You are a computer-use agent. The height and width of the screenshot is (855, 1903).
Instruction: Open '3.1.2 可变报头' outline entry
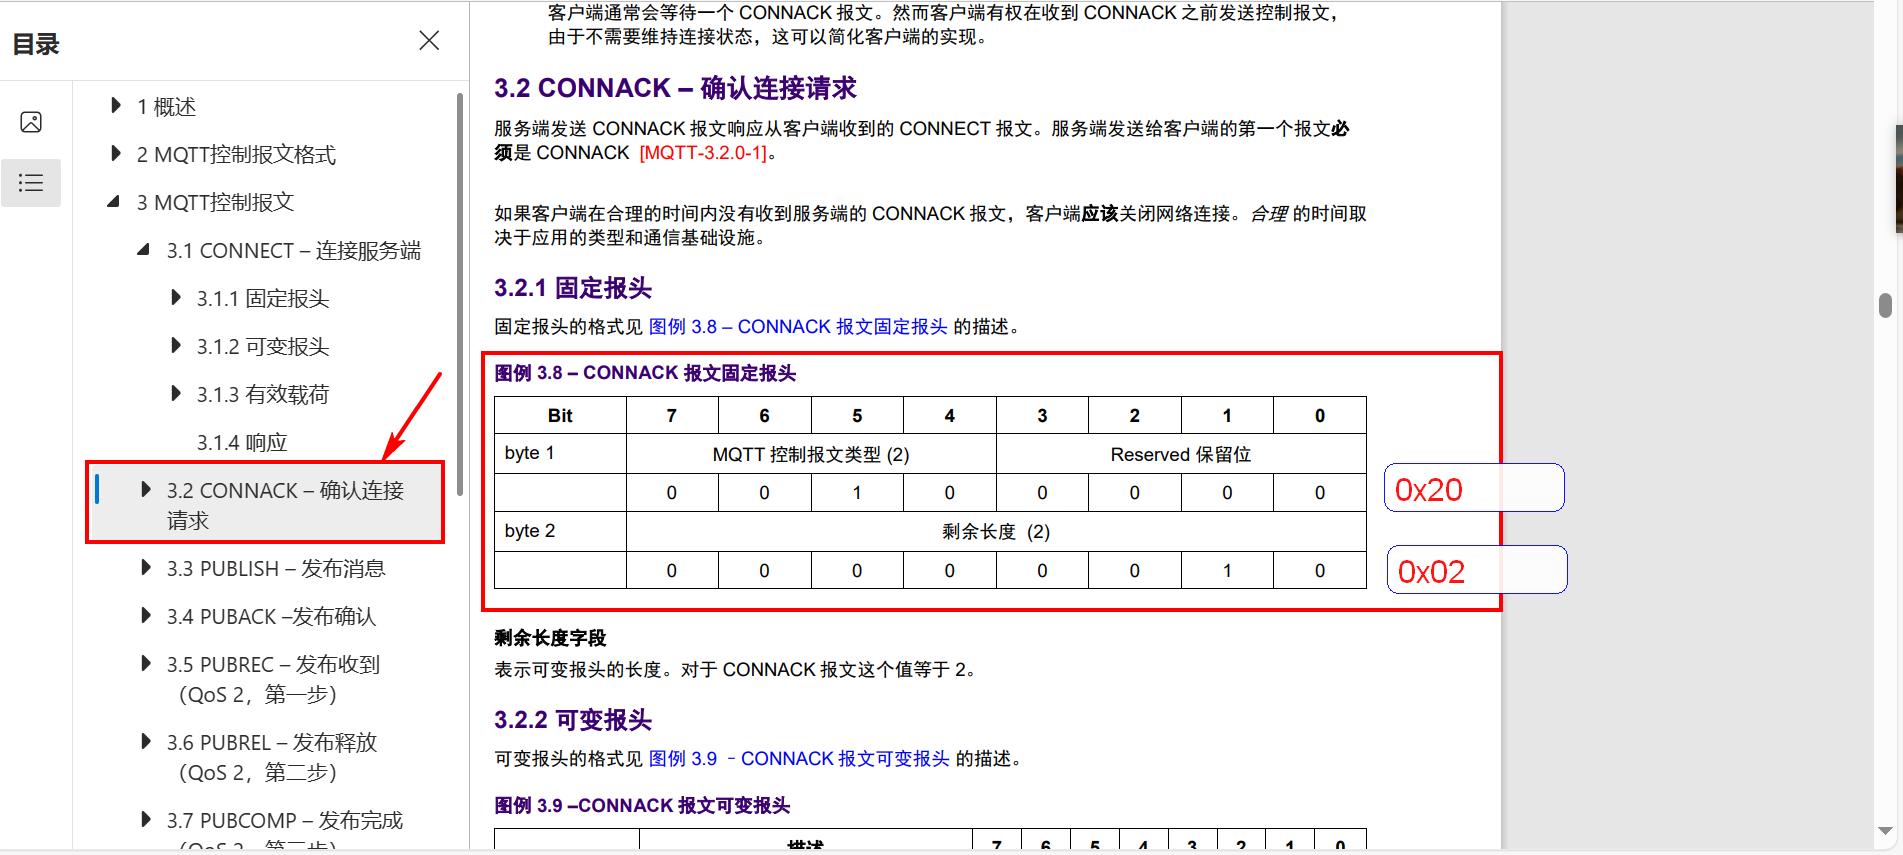263,347
